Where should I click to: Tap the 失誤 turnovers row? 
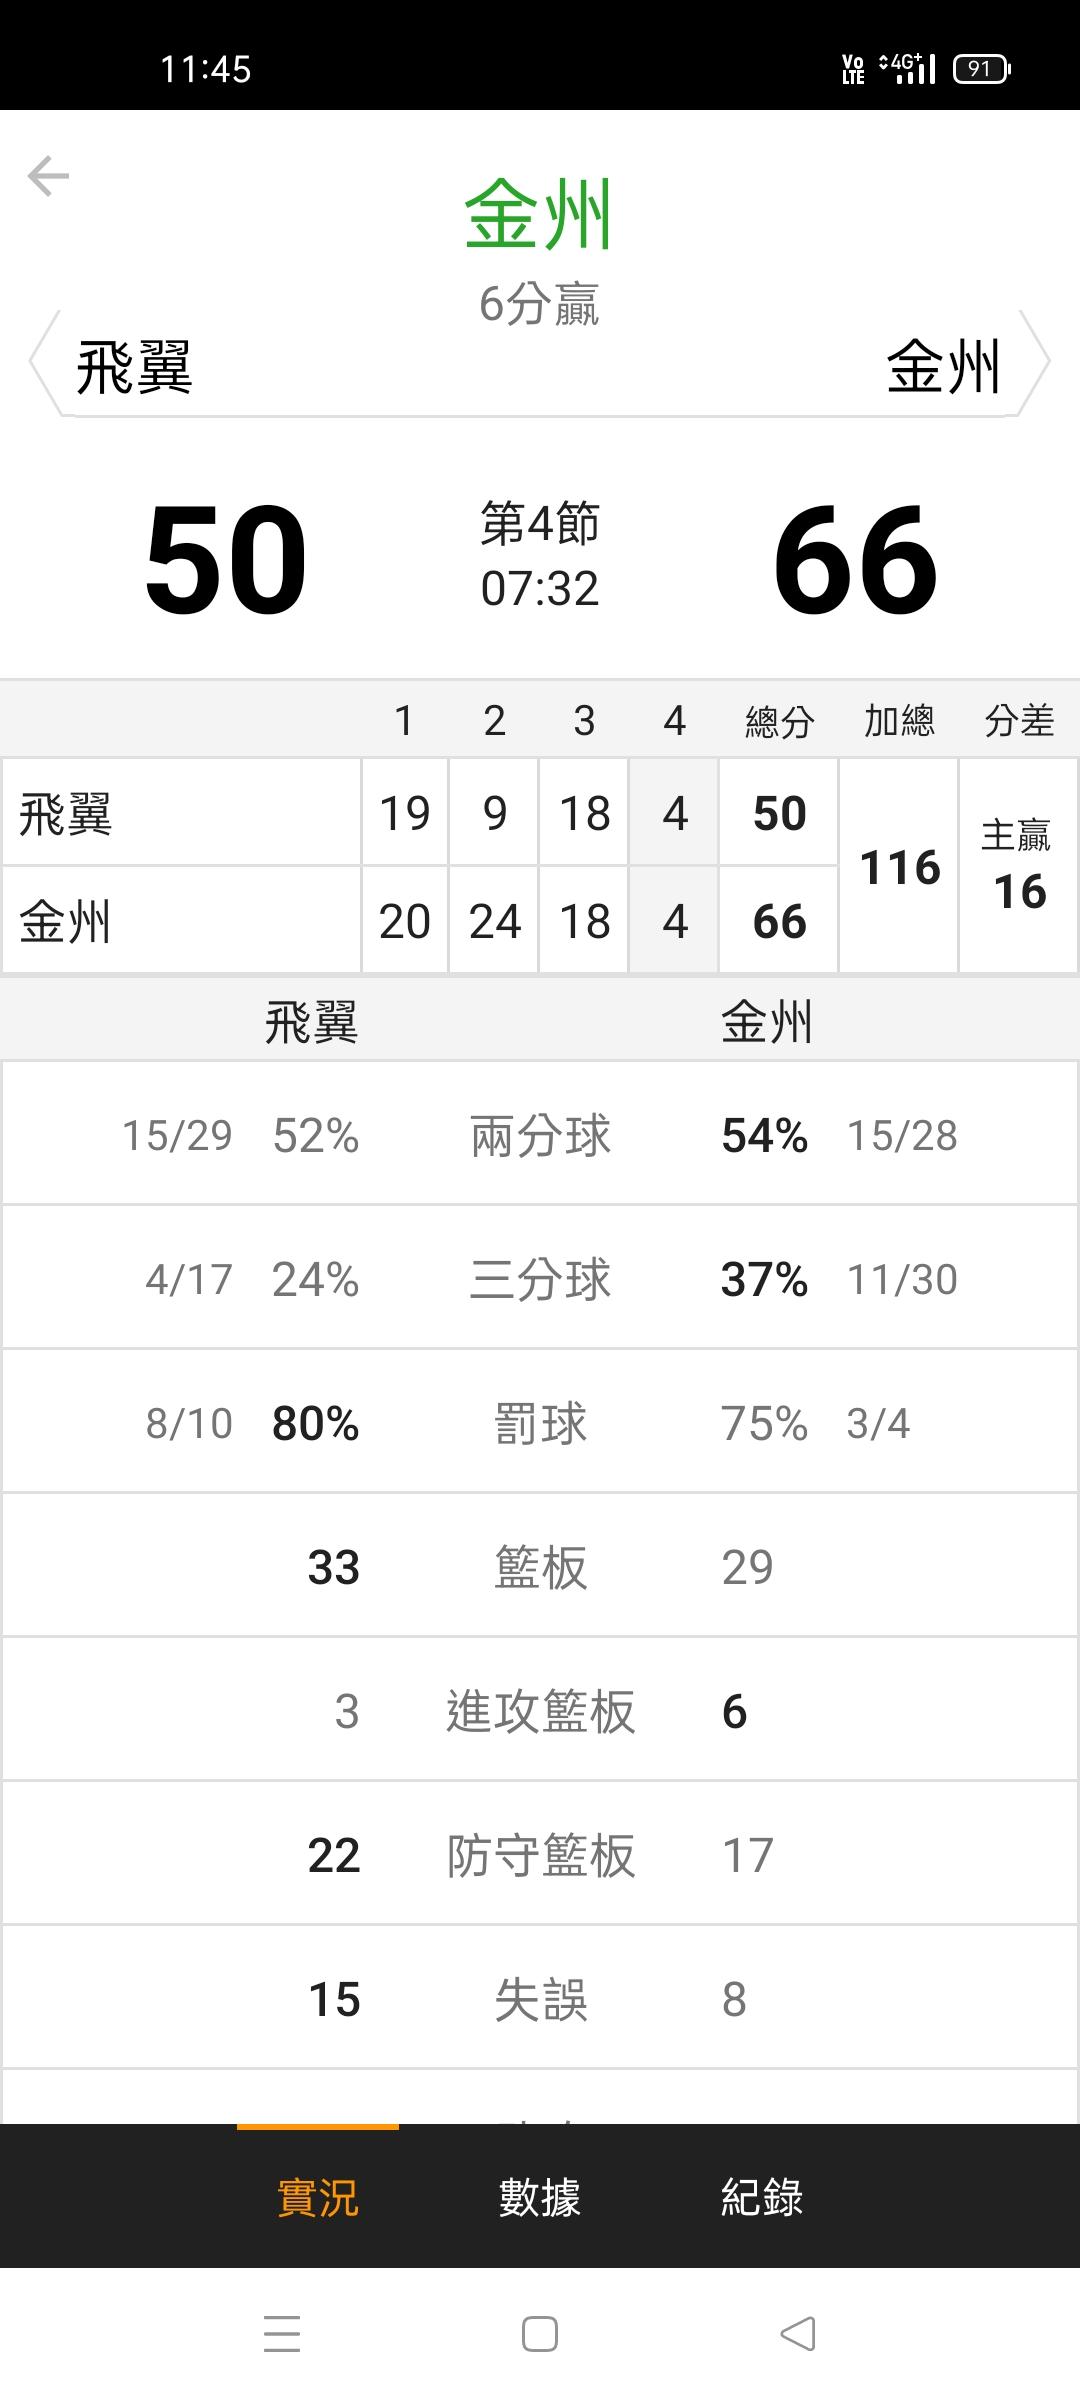540,1998
